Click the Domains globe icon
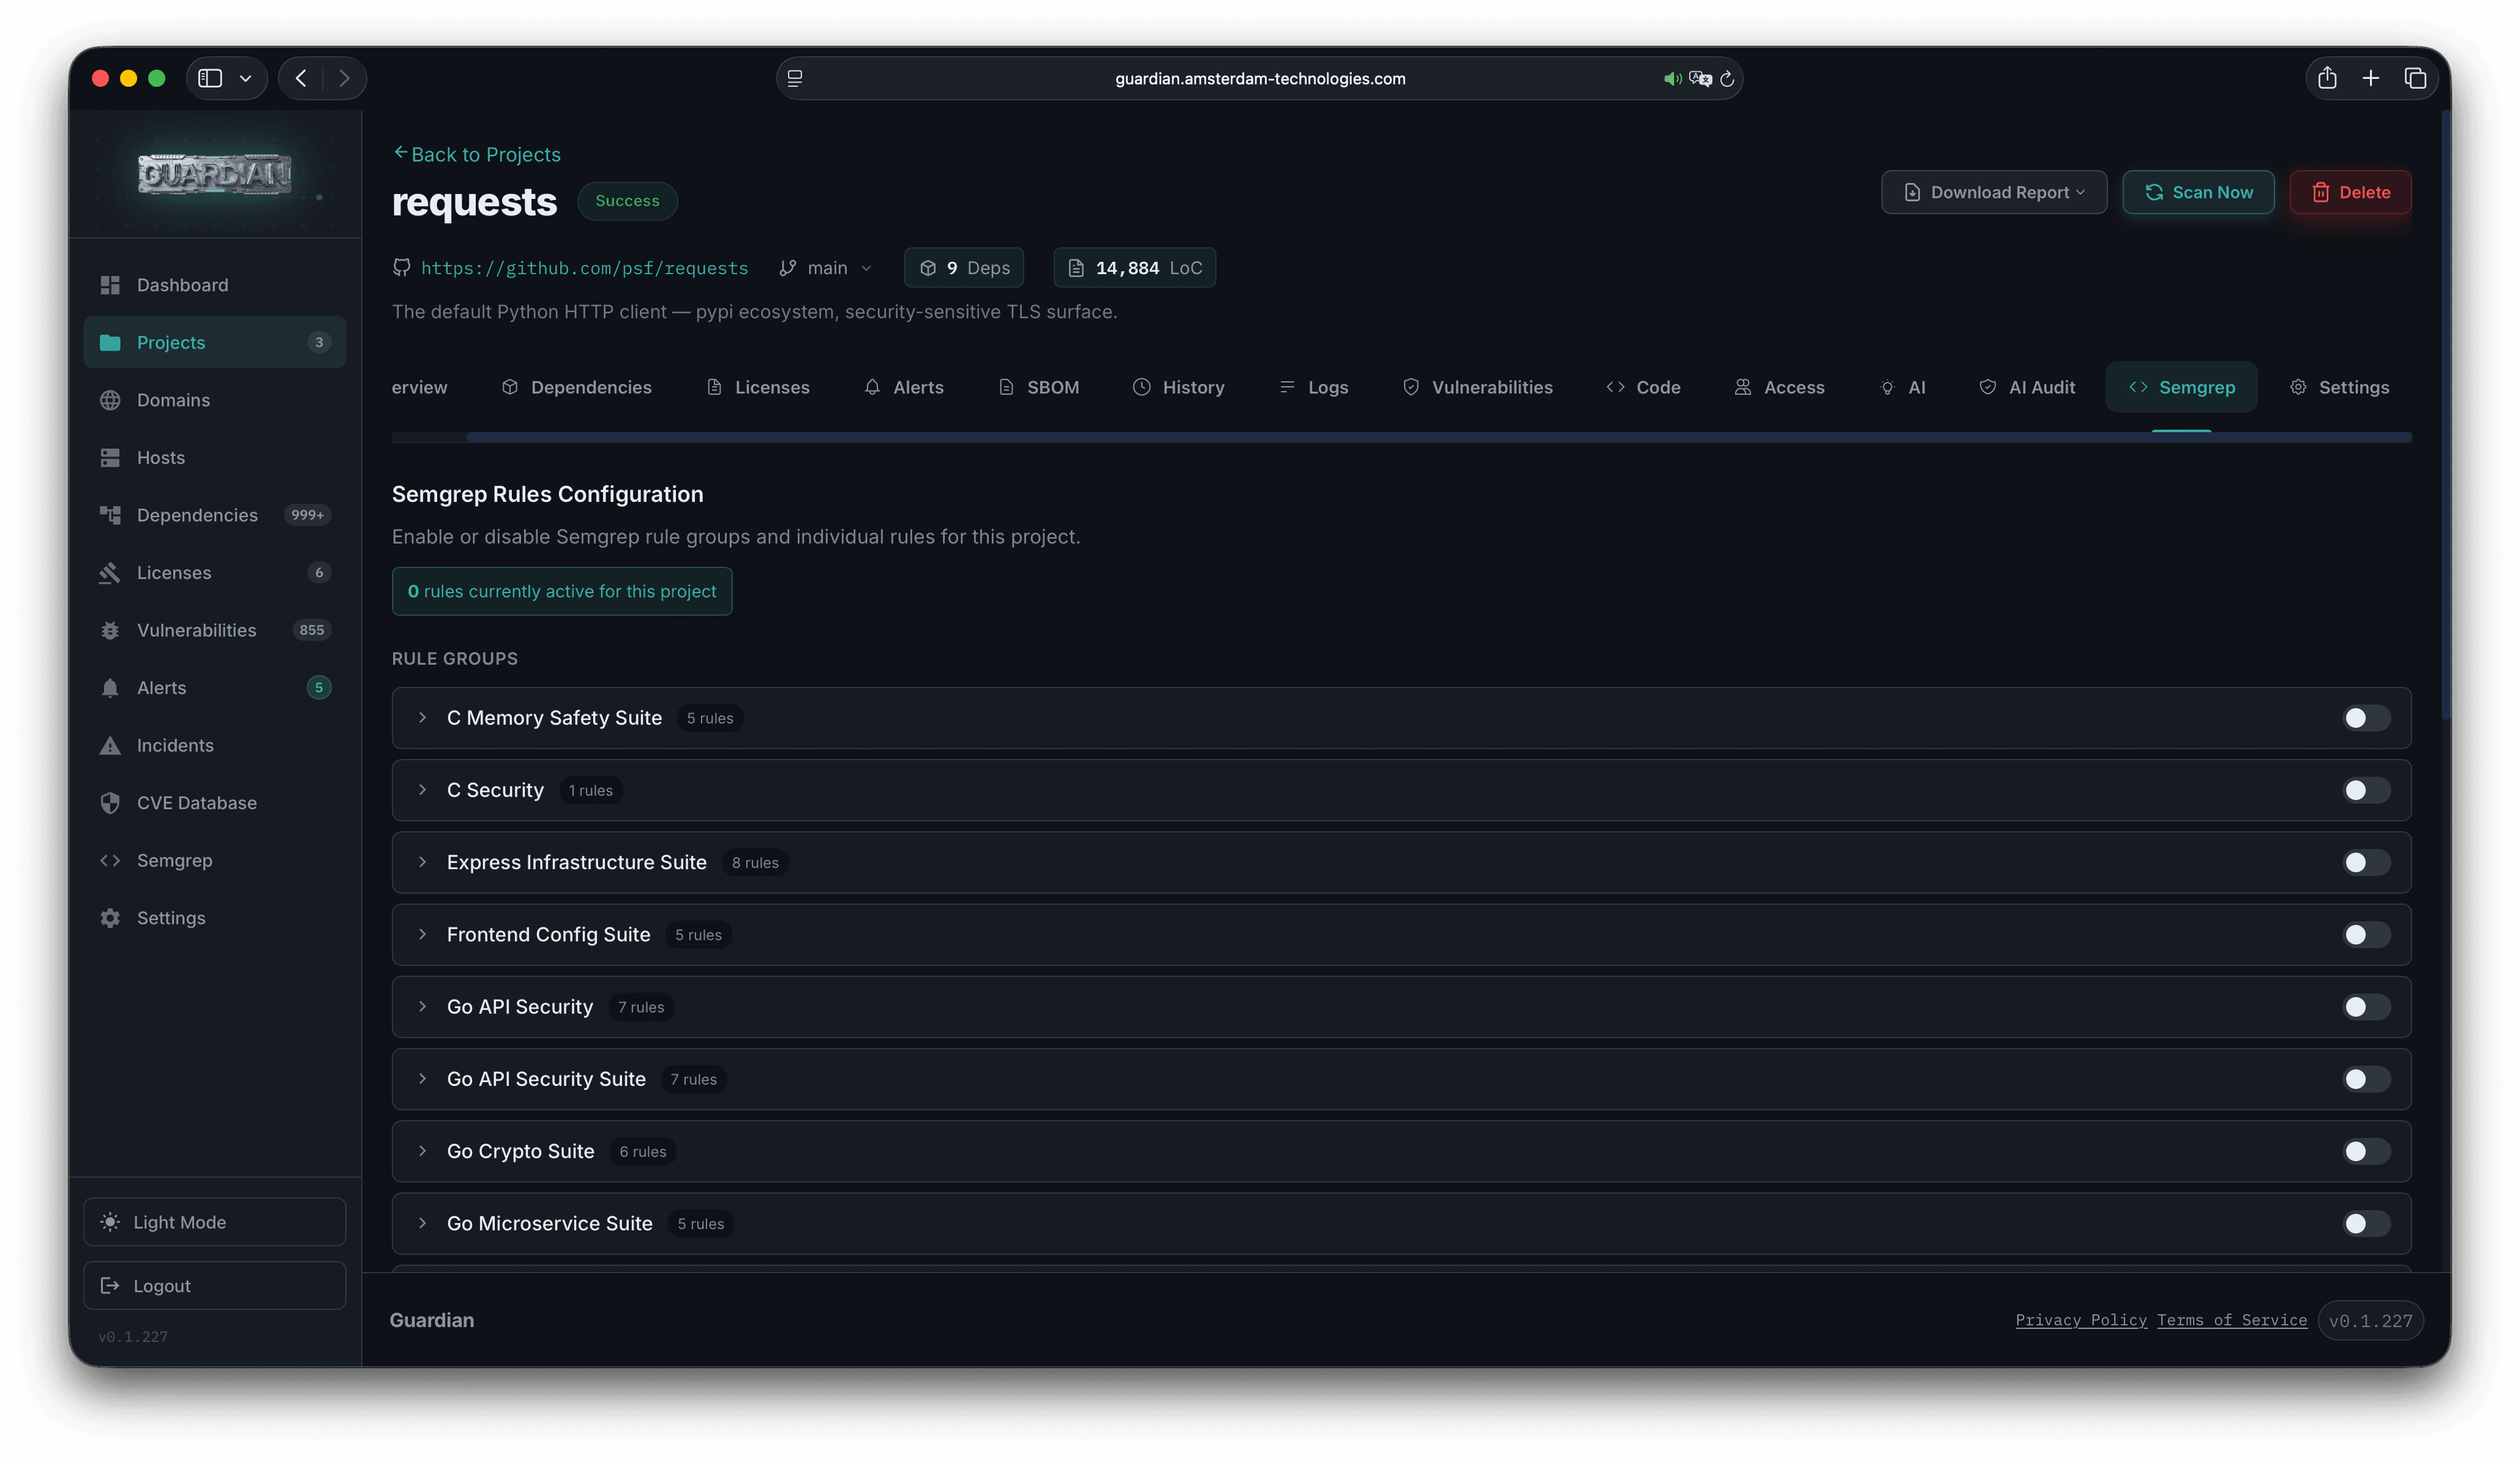Viewport: 2520px width, 1458px height. (x=110, y=400)
